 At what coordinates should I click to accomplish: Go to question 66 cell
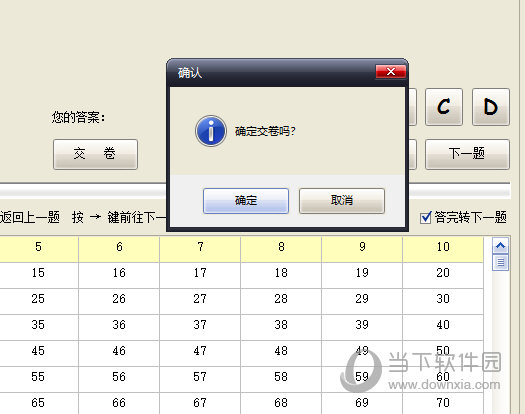pyautogui.click(x=119, y=403)
